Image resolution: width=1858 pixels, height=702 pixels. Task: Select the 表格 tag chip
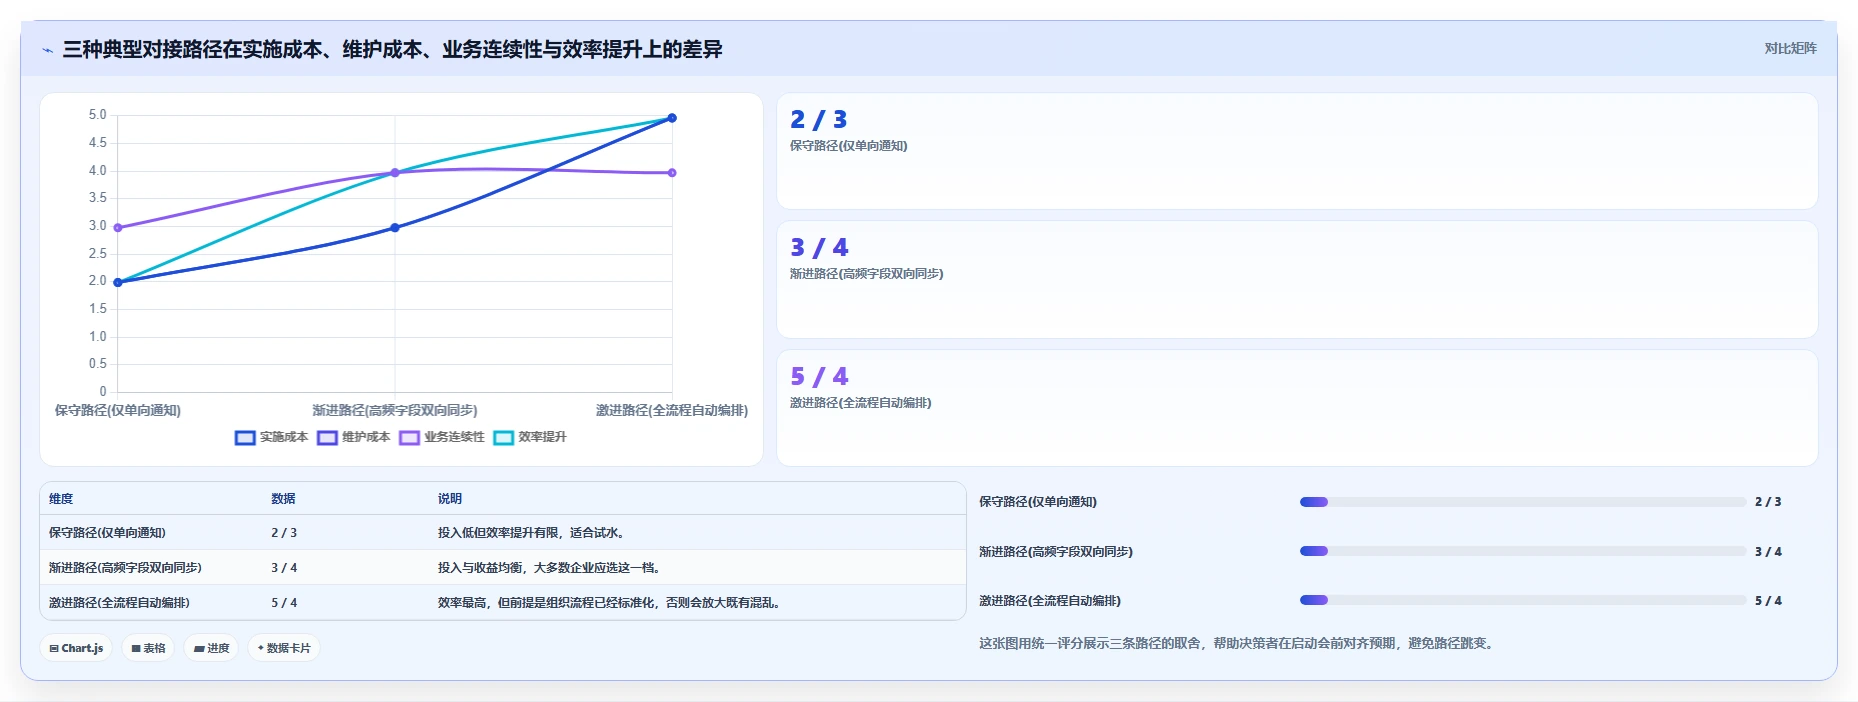click(x=148, y=648)
